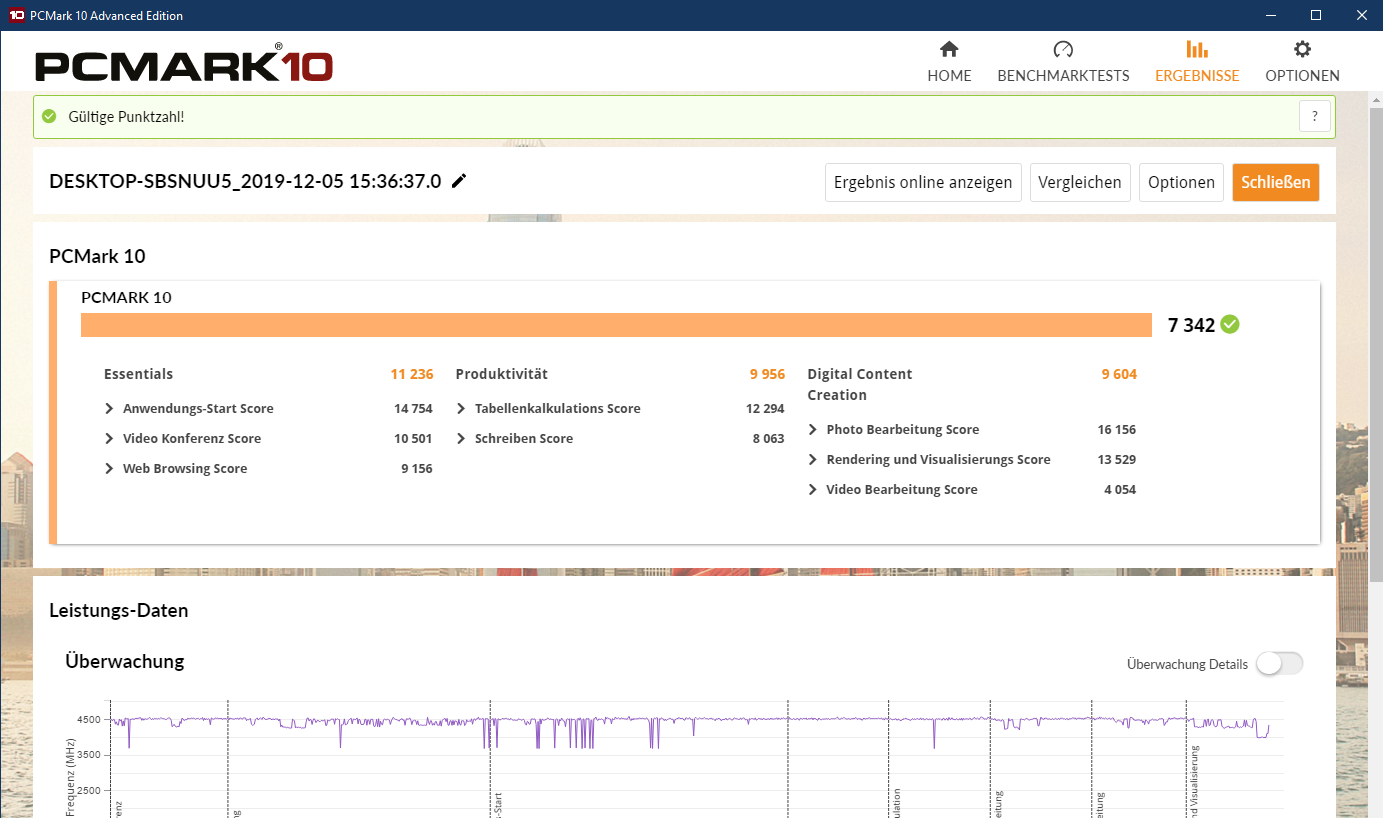Click the pencil icon to rename result
Screen dimensions: 1383x818
(x=459, y=181)
